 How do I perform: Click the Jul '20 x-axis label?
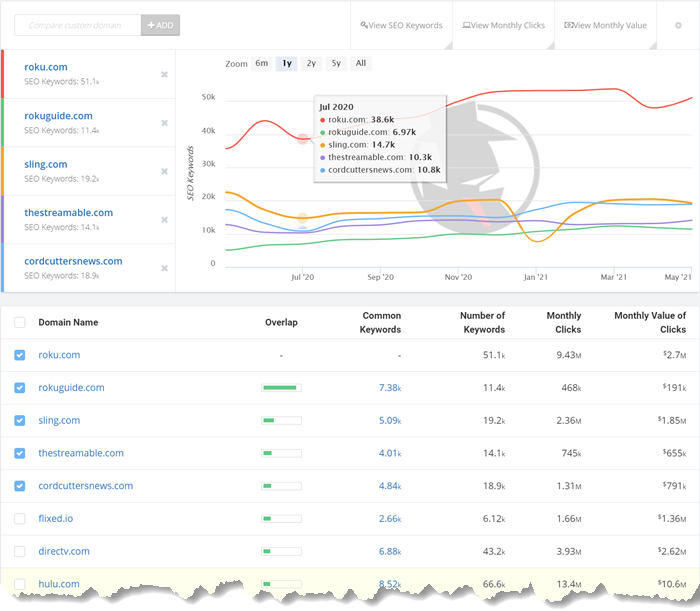pos(303,277)
